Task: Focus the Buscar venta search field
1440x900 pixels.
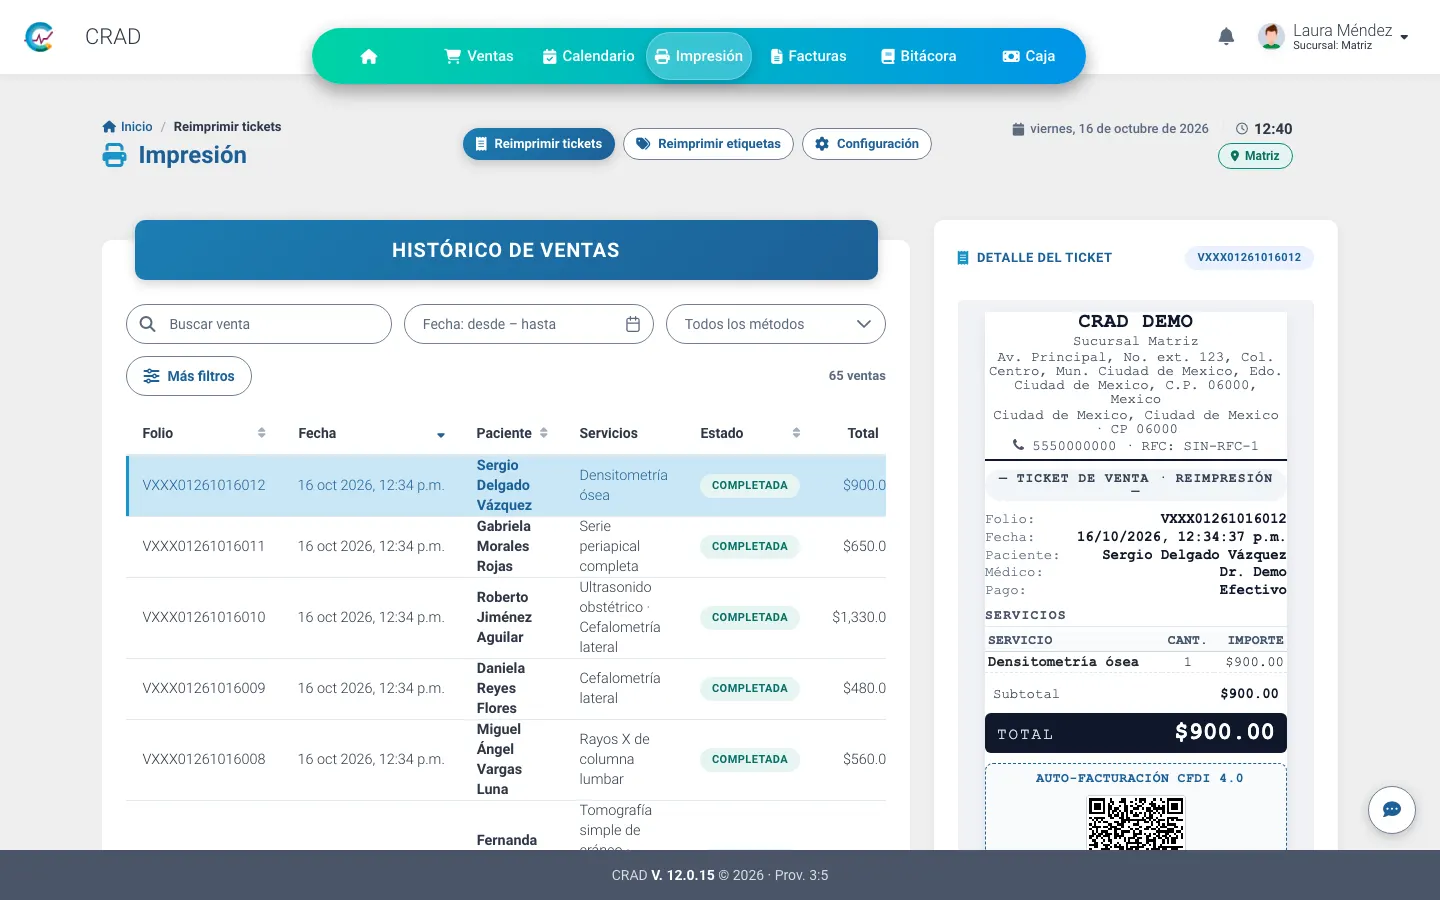Action: [x=259, y=324]
